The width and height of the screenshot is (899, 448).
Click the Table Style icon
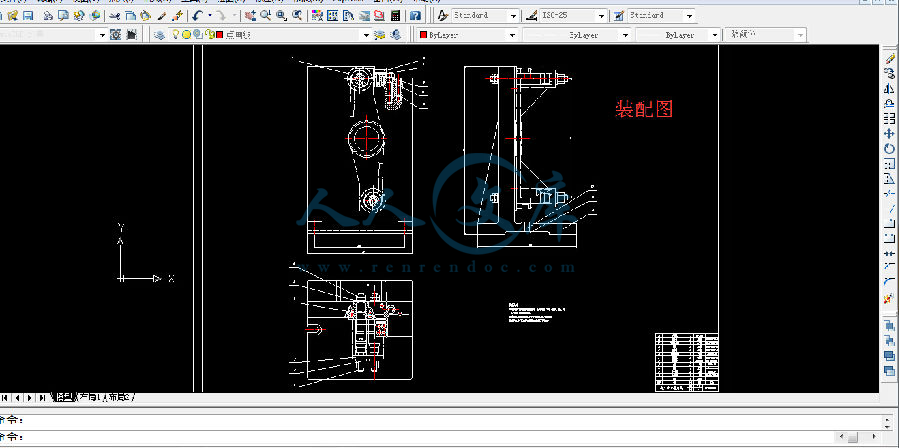(x=619, y=15)
